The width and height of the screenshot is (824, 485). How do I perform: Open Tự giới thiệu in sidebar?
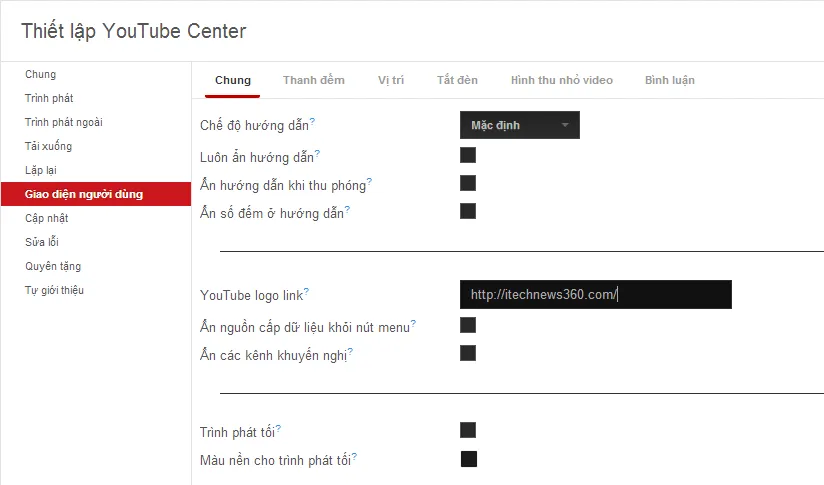(x=96, y=290)
